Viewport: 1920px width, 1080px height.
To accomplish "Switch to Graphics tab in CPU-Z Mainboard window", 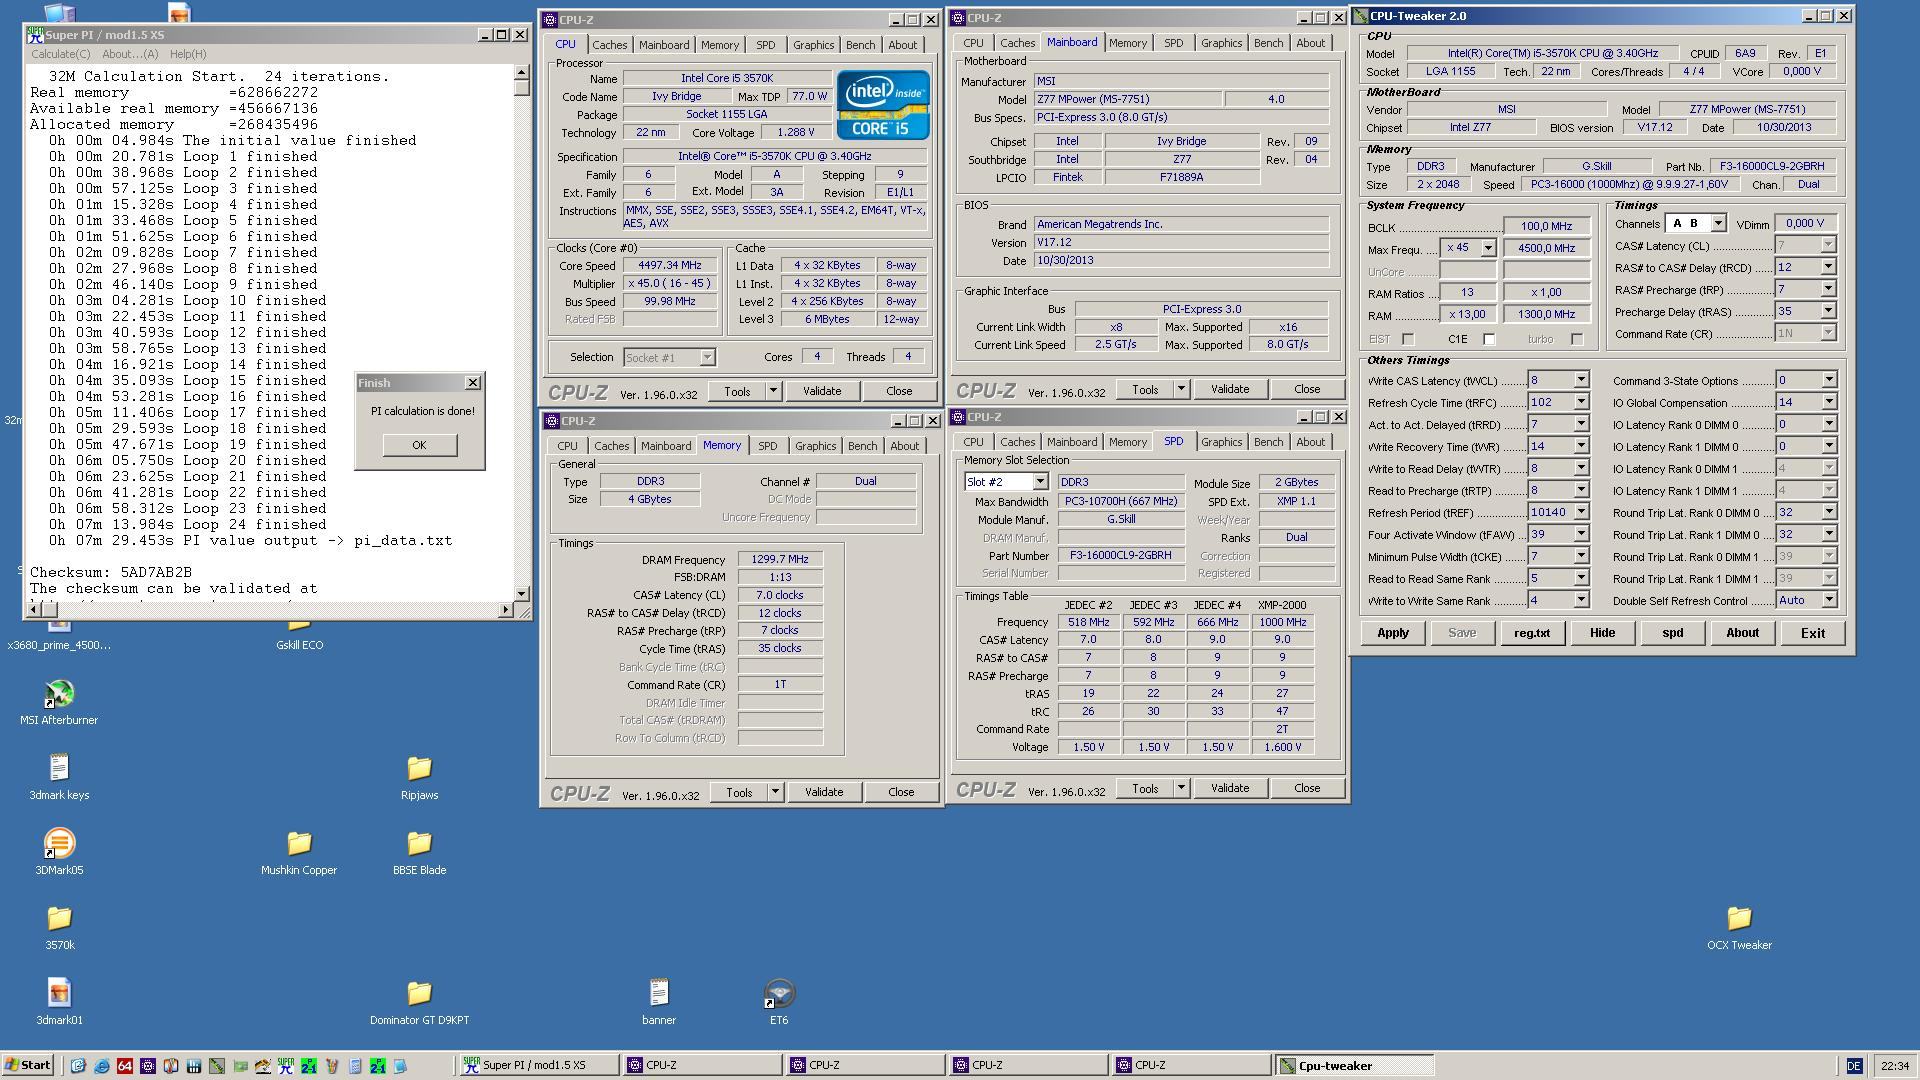I will (x=1221, y=43).
